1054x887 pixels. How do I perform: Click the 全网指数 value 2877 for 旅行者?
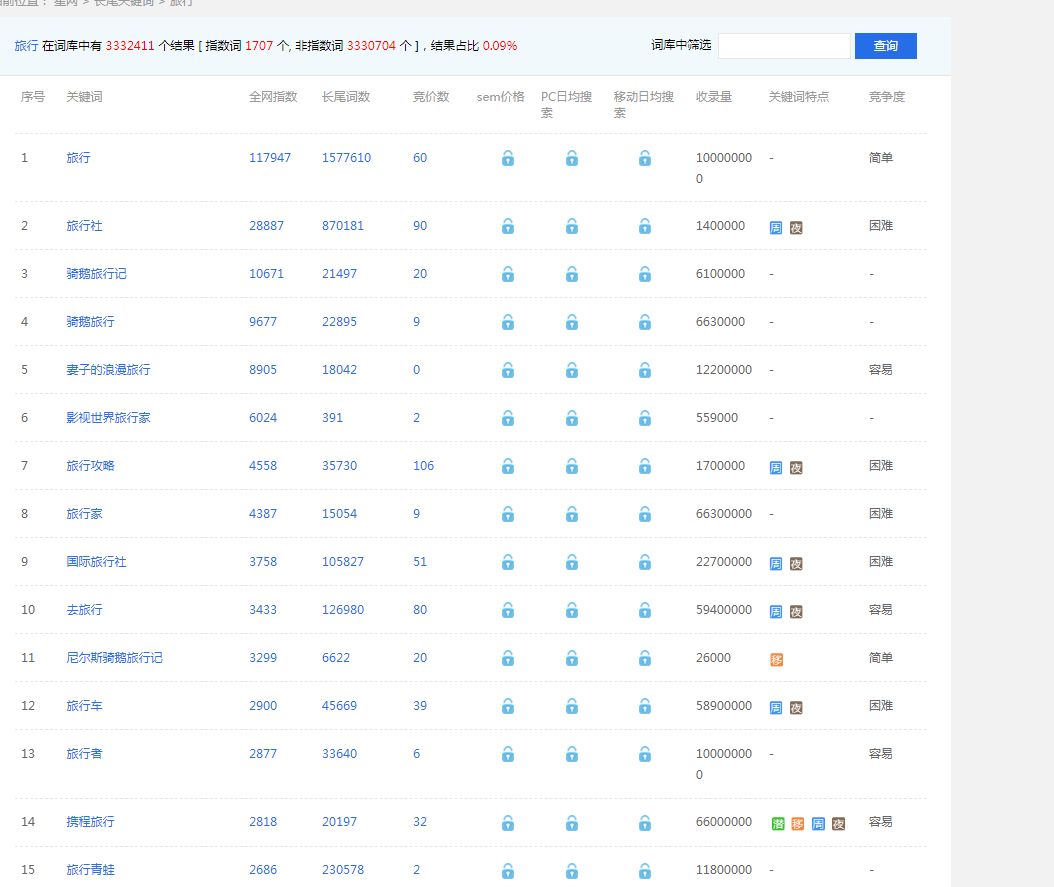[263, 754]
